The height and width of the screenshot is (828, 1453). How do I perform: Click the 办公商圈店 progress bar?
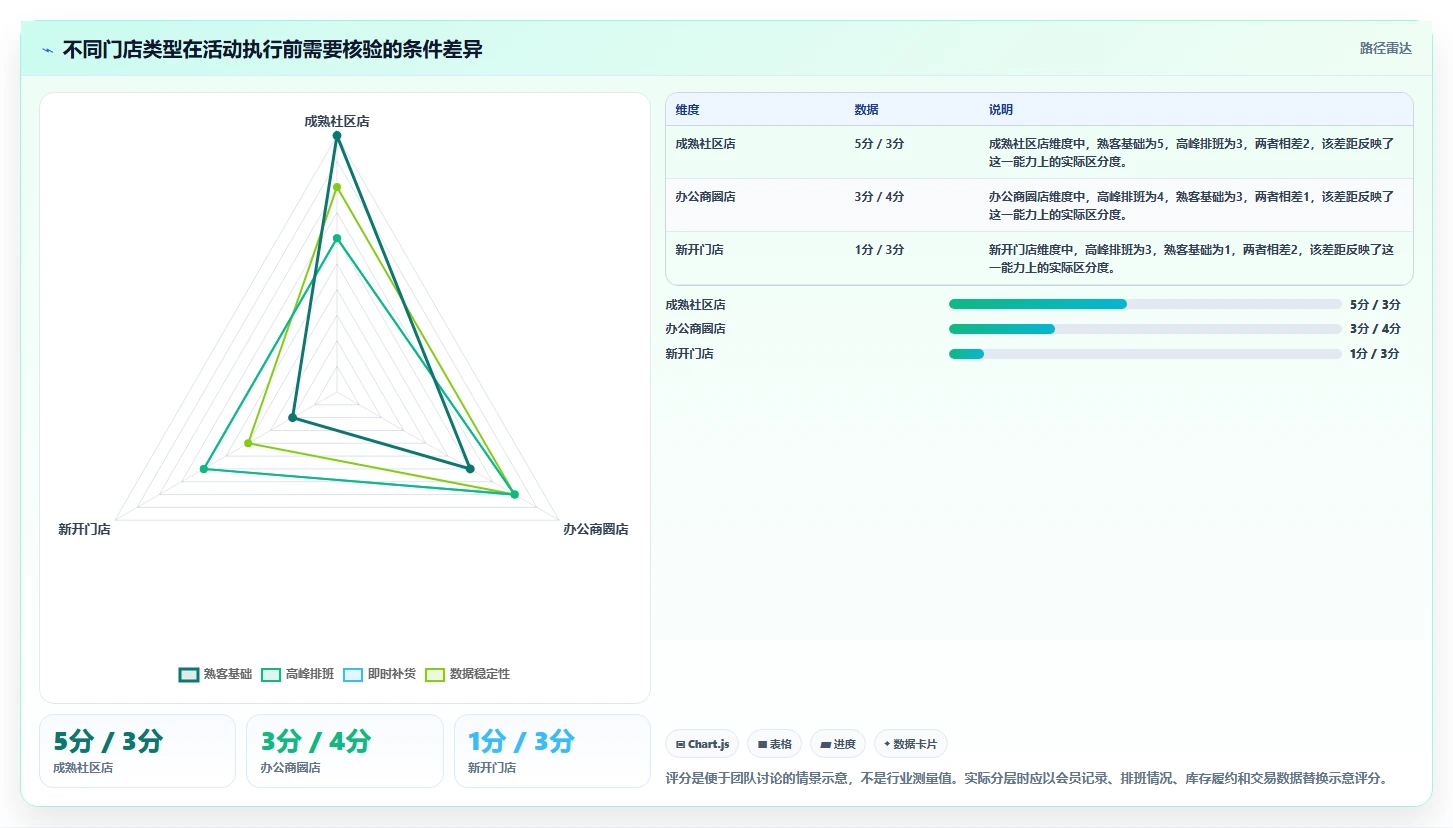[1145, 329]
